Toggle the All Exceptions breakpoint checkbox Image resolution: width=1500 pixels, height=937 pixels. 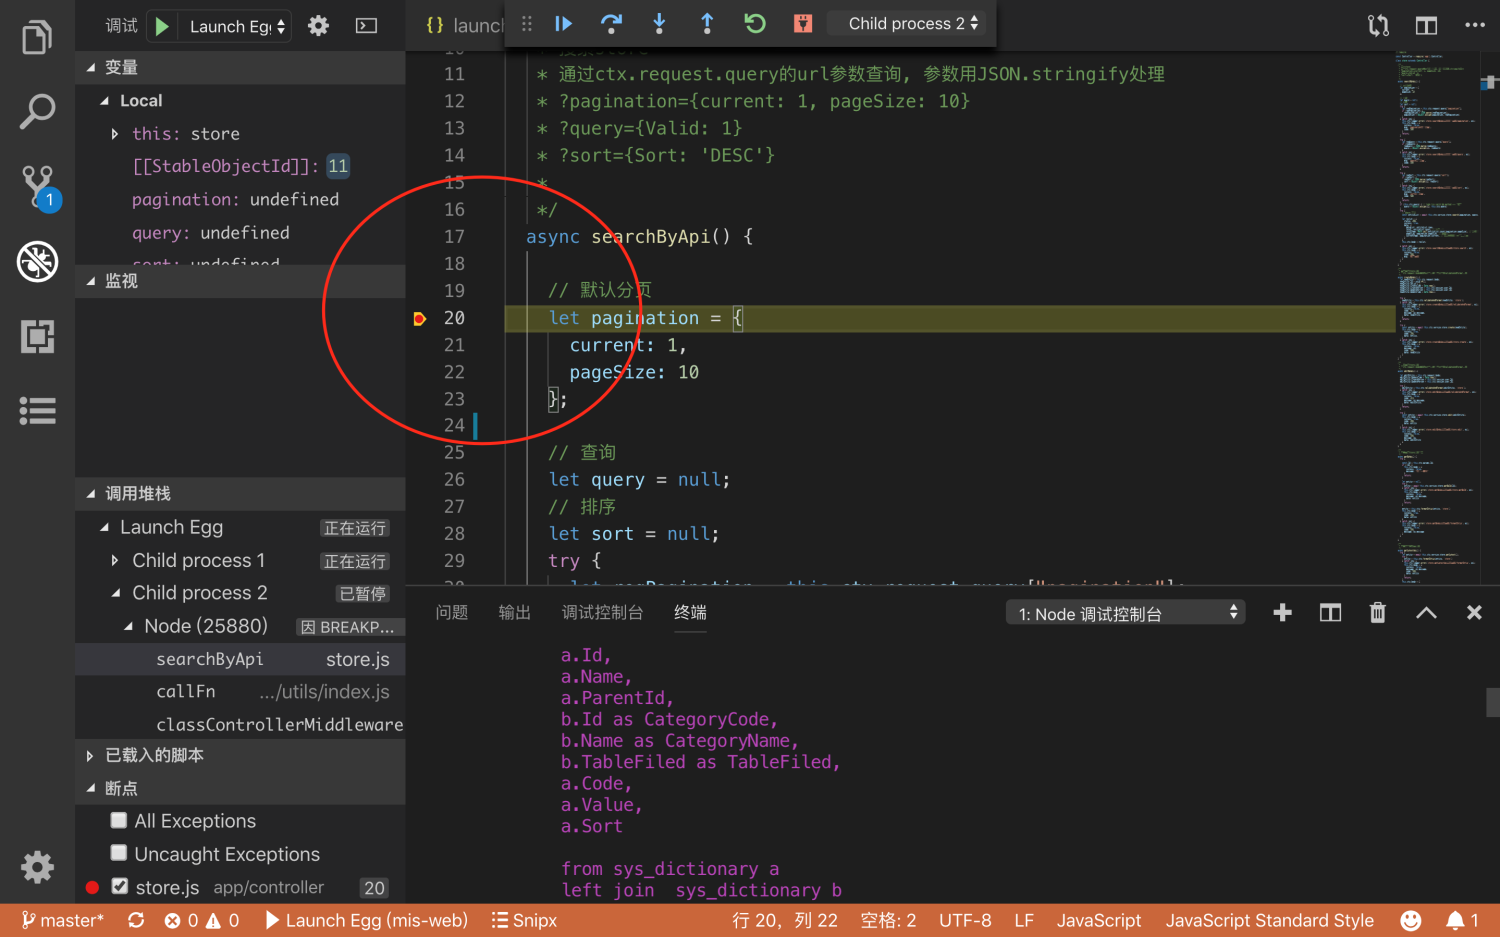tap(119, 821)
